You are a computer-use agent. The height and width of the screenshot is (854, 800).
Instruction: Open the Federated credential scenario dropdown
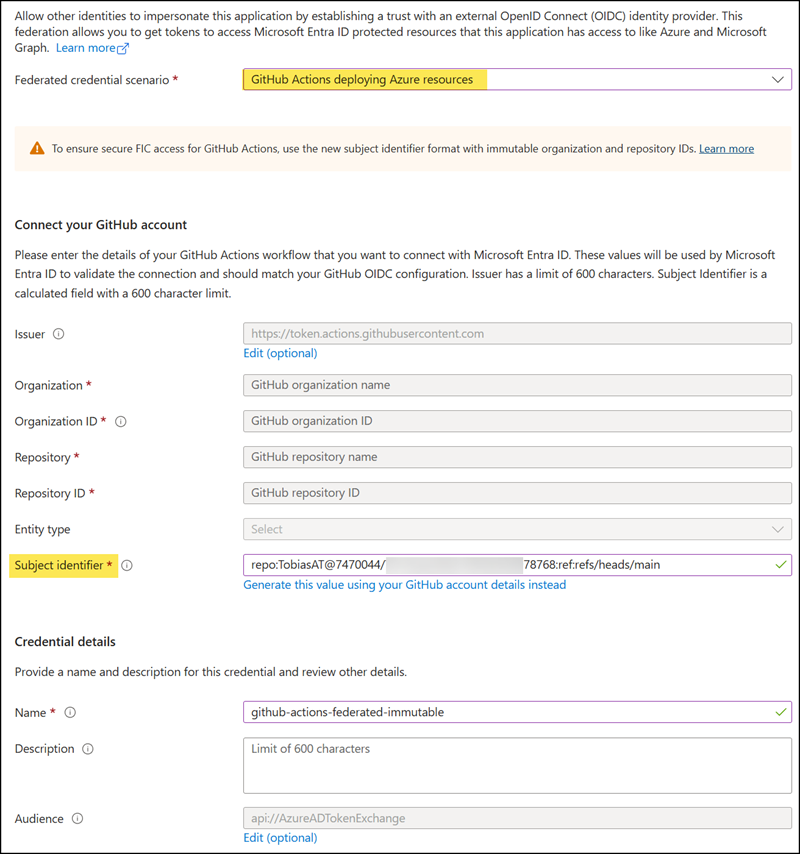[517, 80]
